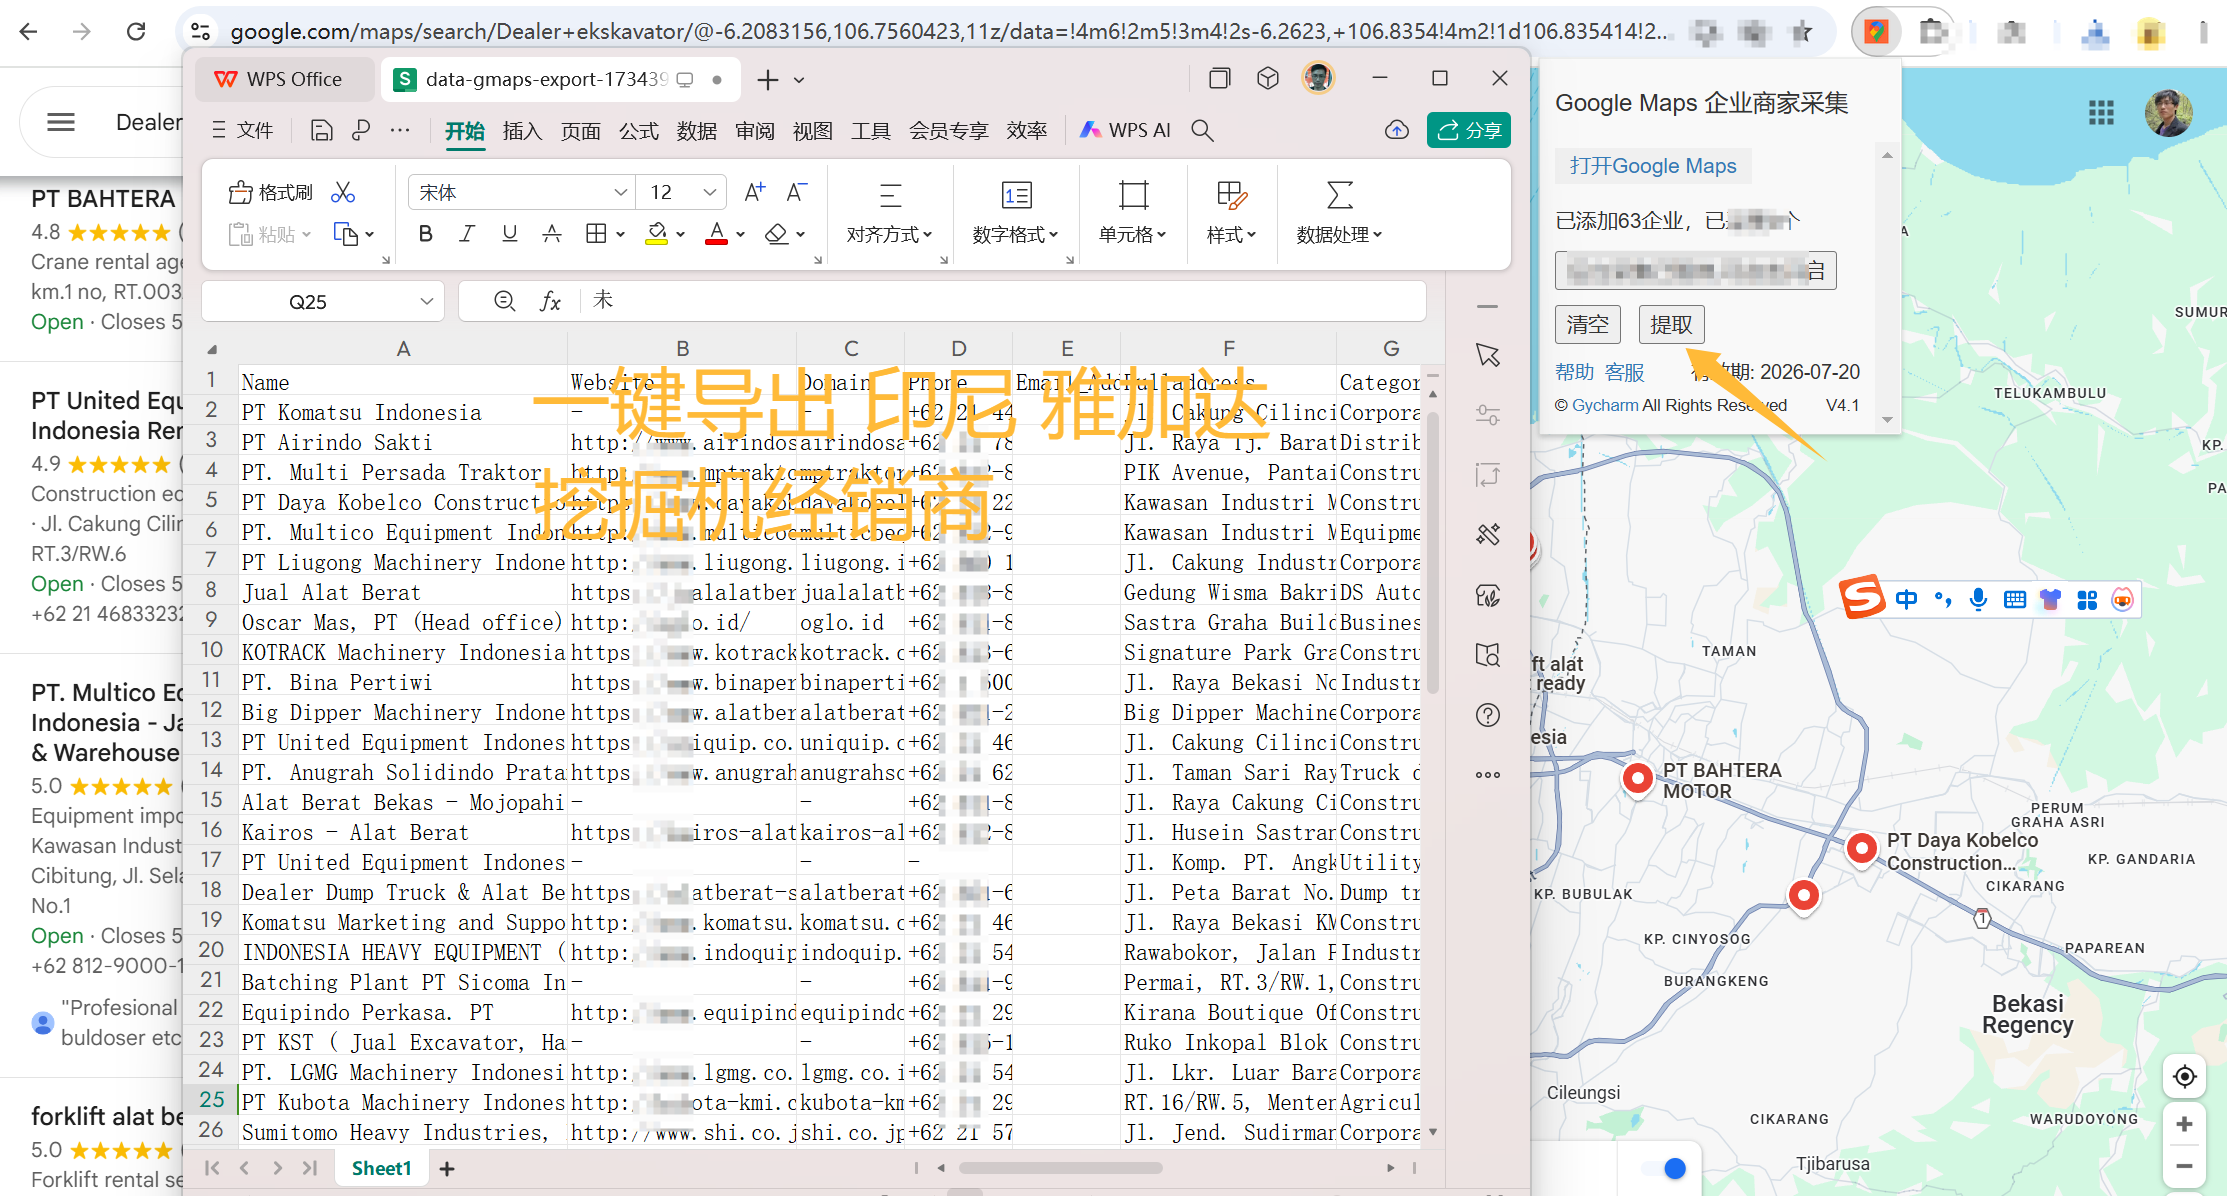Click the Sogou input microphone icon

click(1977, 599)
